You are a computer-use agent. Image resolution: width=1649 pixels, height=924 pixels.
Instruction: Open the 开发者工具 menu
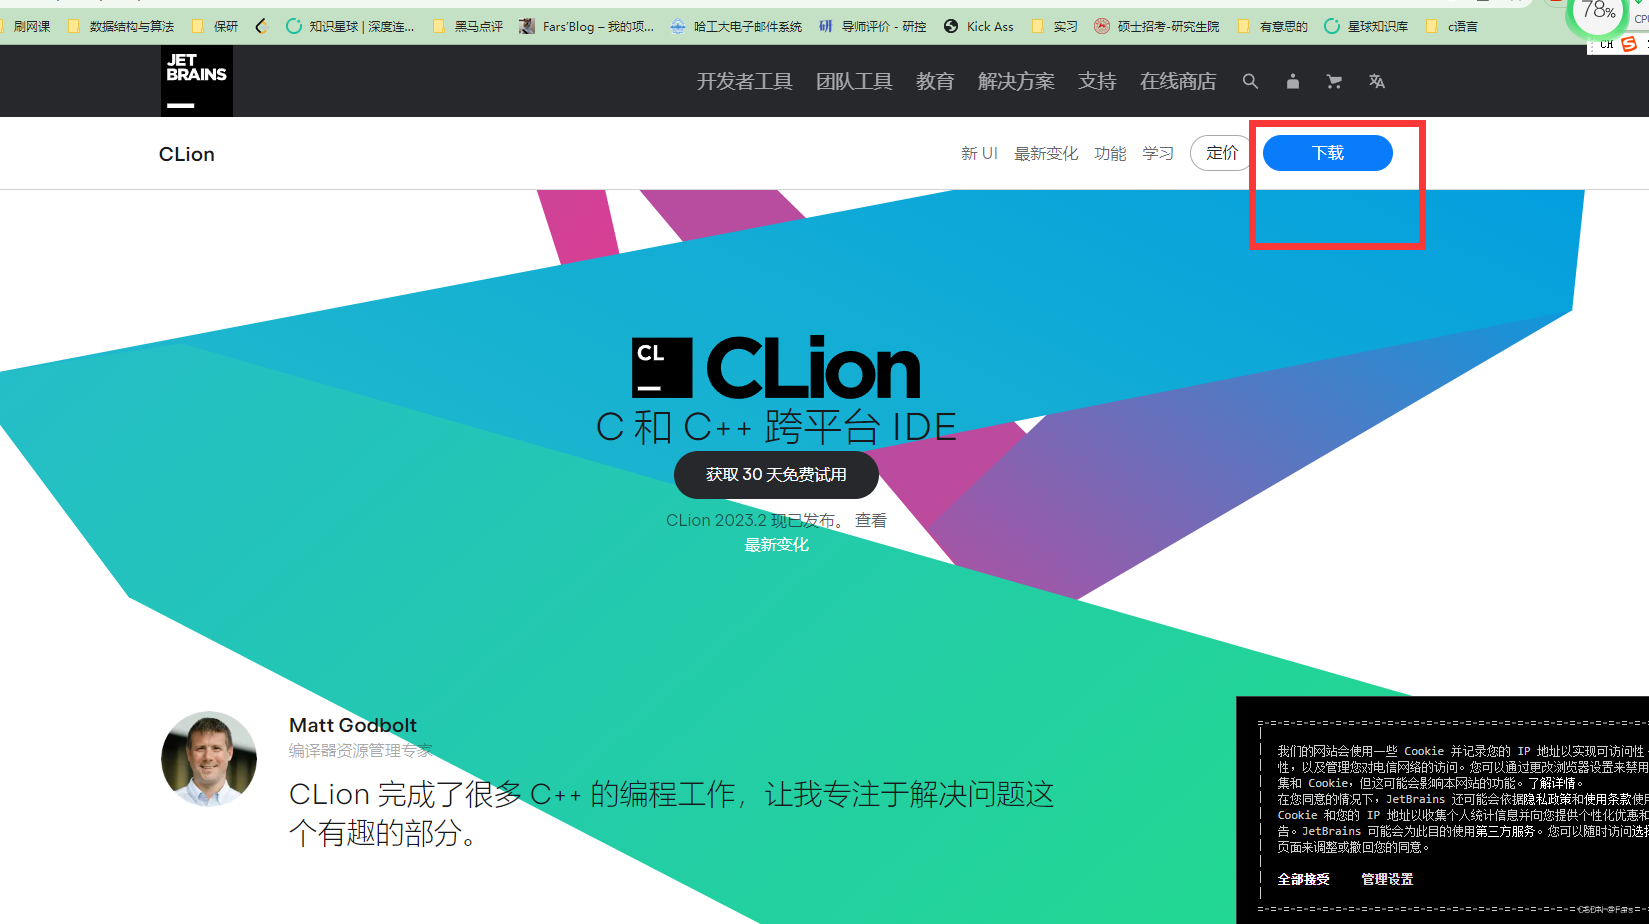coord(745,82)
